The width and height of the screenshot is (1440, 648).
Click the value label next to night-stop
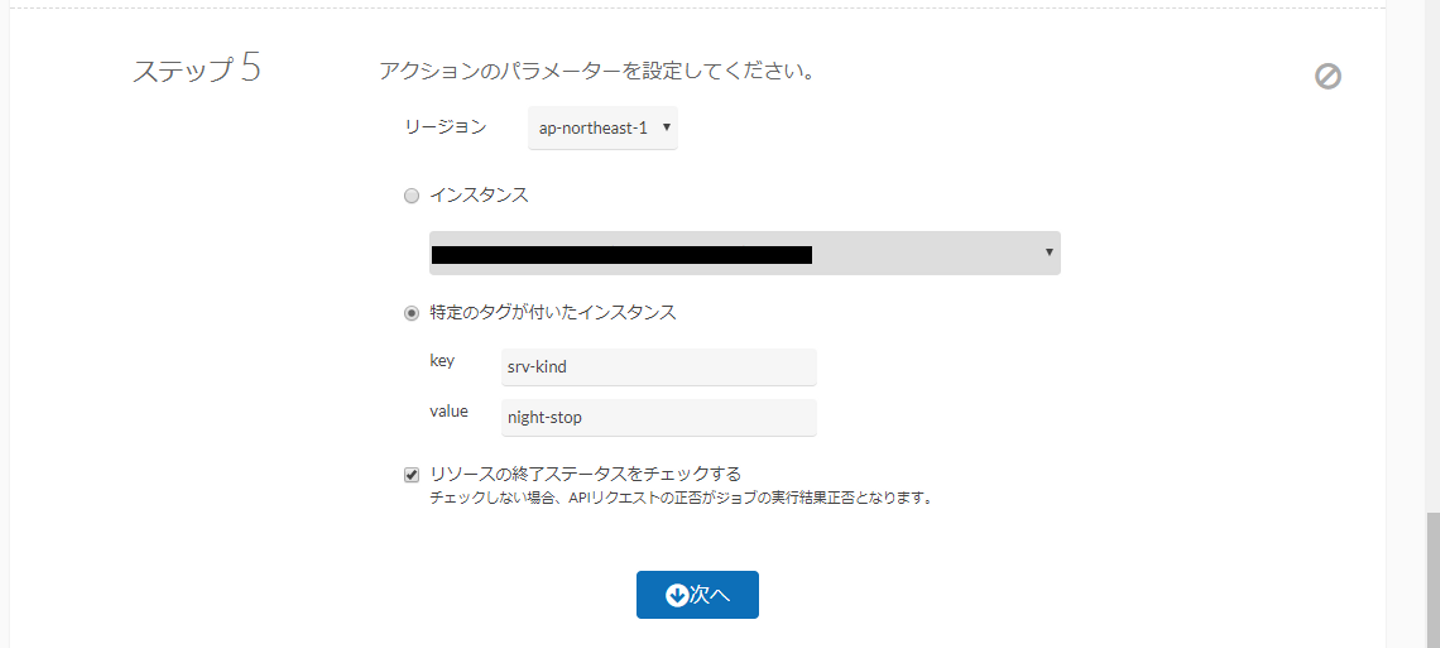click(449, 411)
